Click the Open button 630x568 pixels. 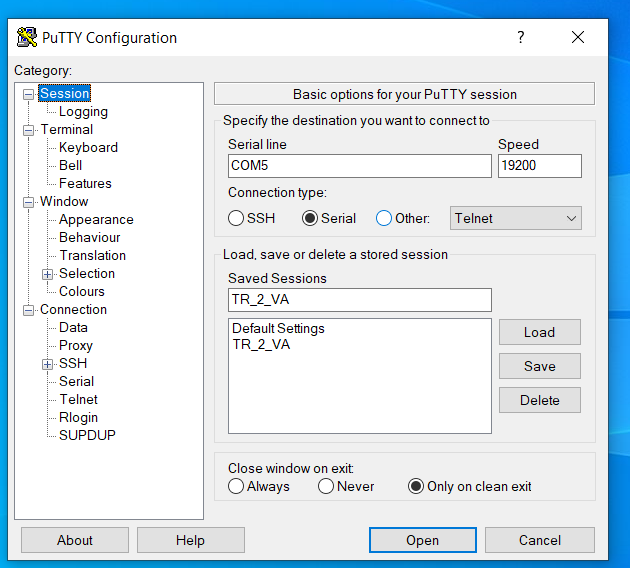(423, 540)
